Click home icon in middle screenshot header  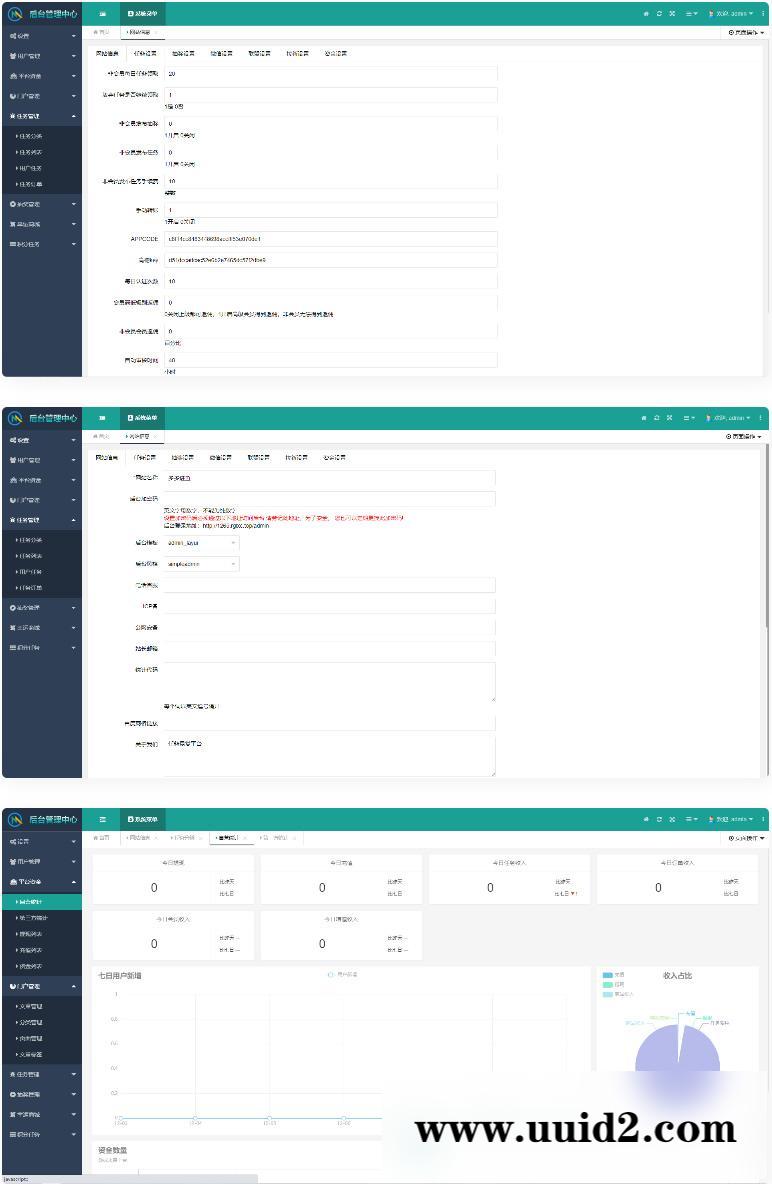pyautogui.click(x=644, y=418)
